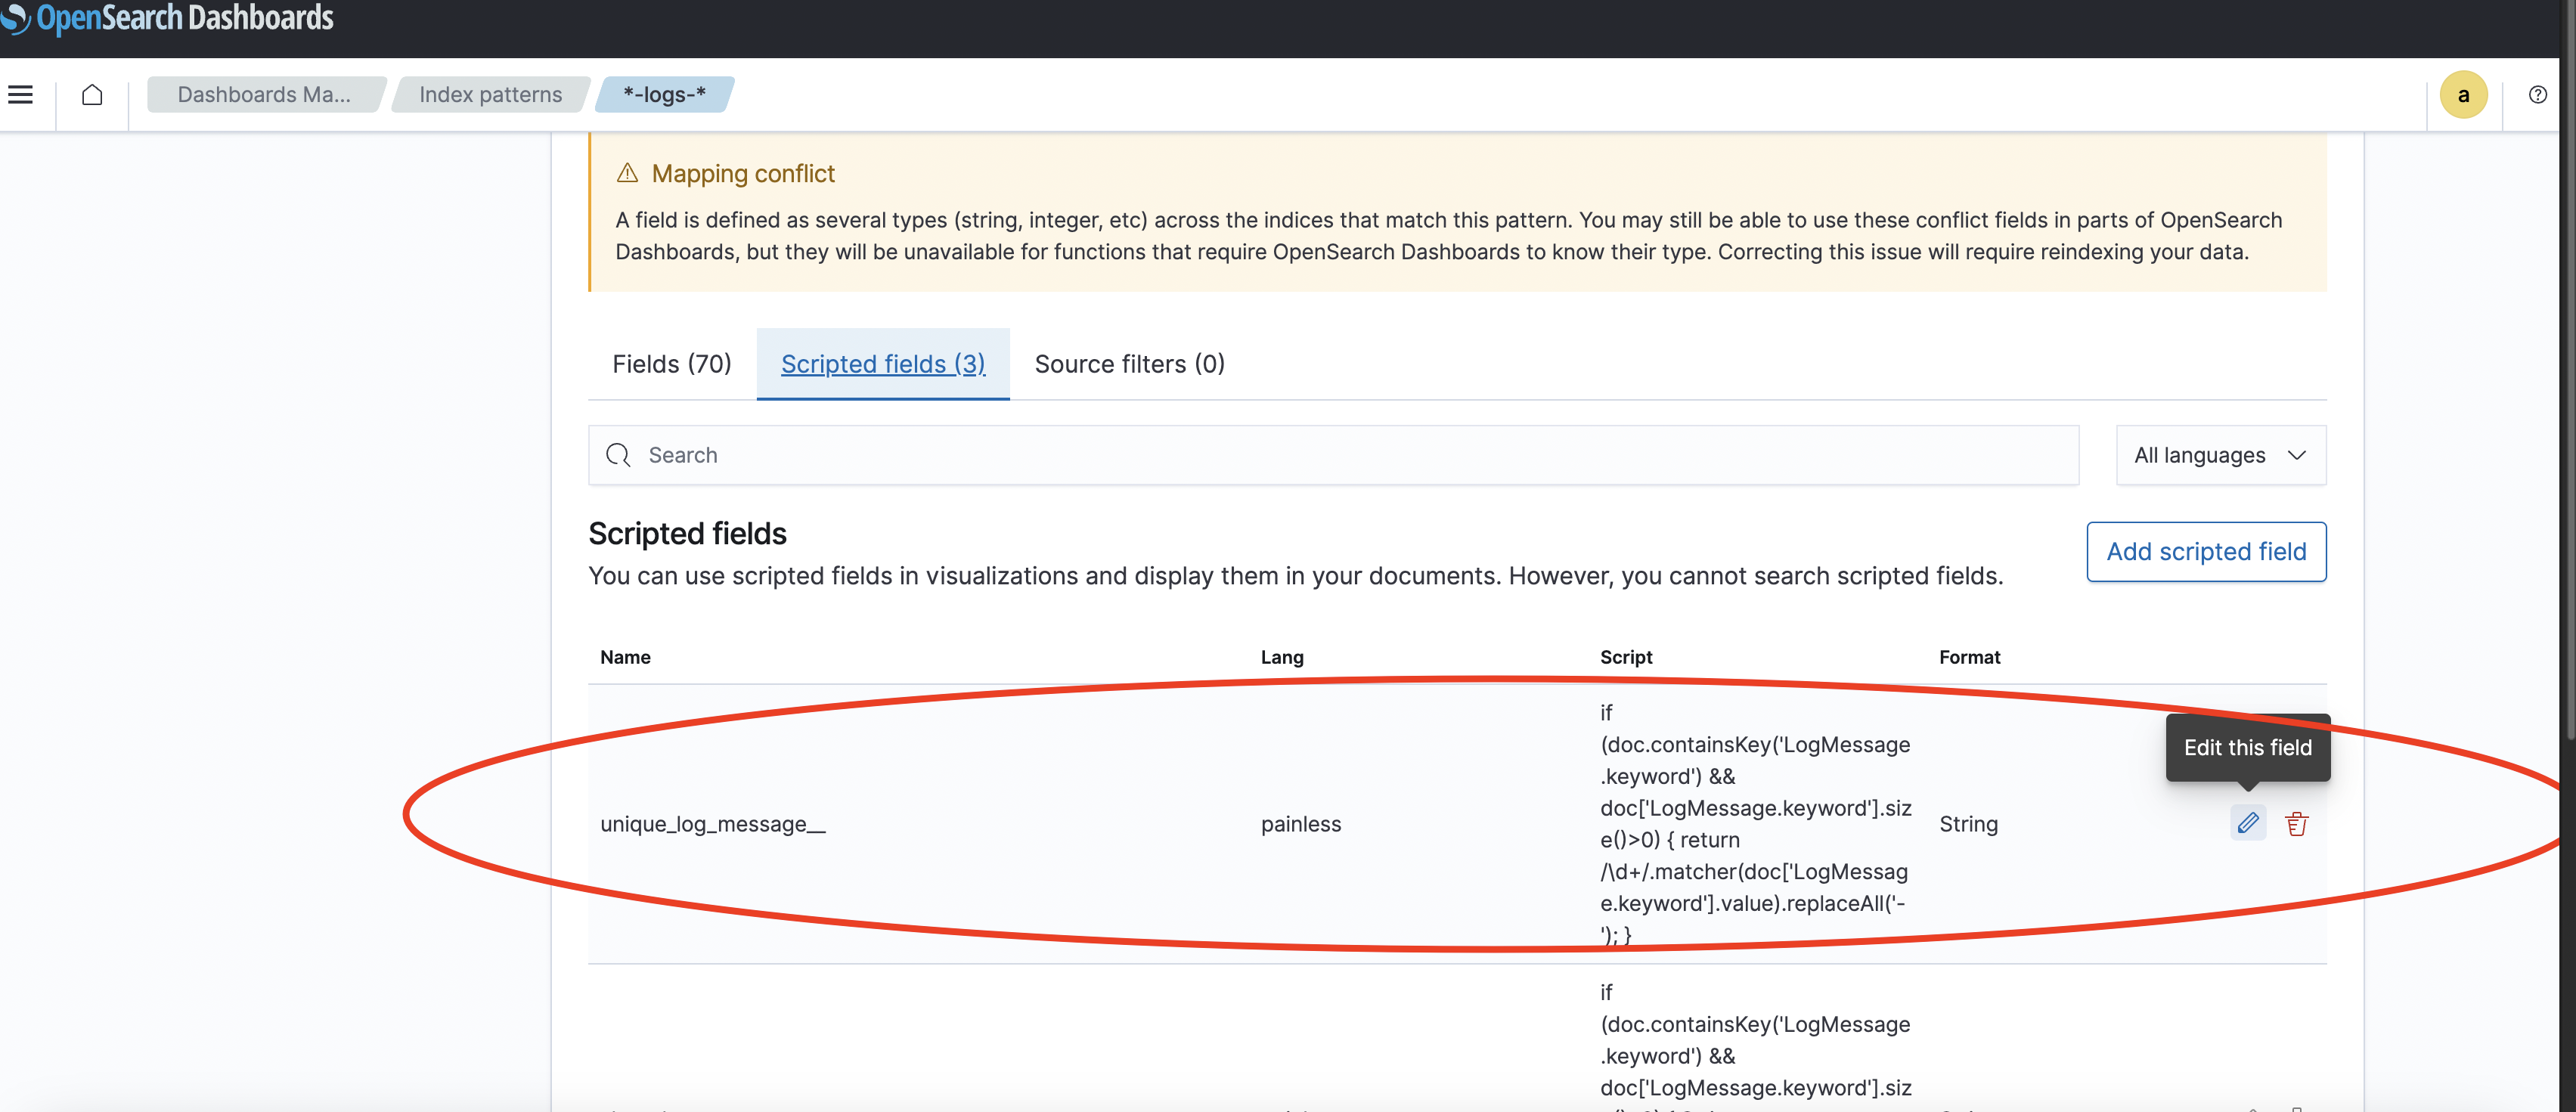Screen dimensions: 2576x1112
Task: Expand the language filter chevron
Action: tap(2296, 455)
